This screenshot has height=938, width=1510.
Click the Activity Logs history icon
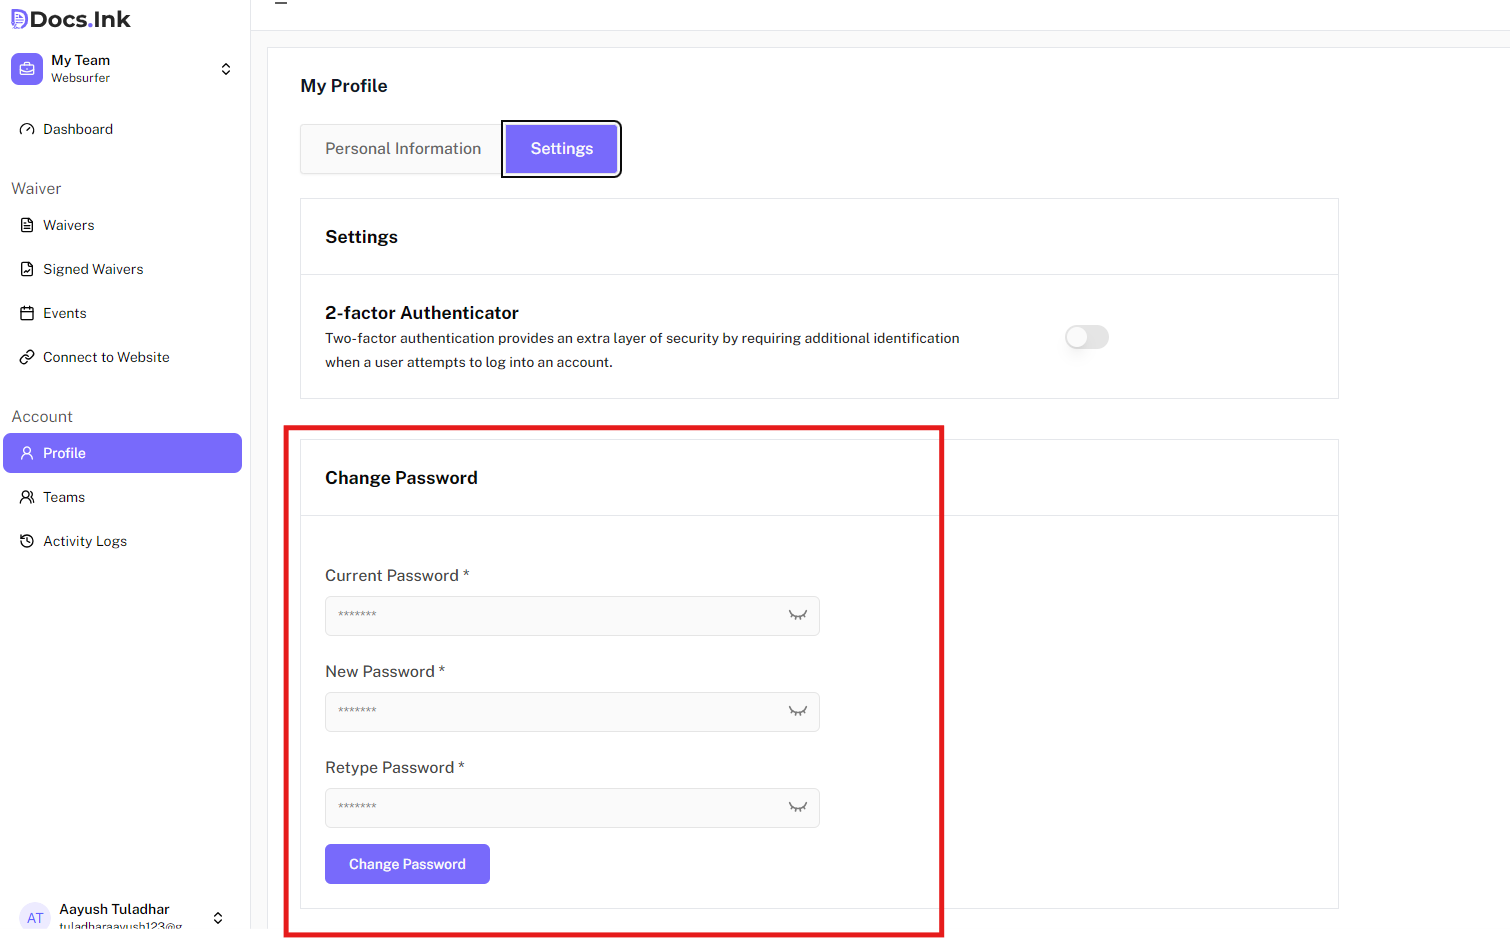27,541
